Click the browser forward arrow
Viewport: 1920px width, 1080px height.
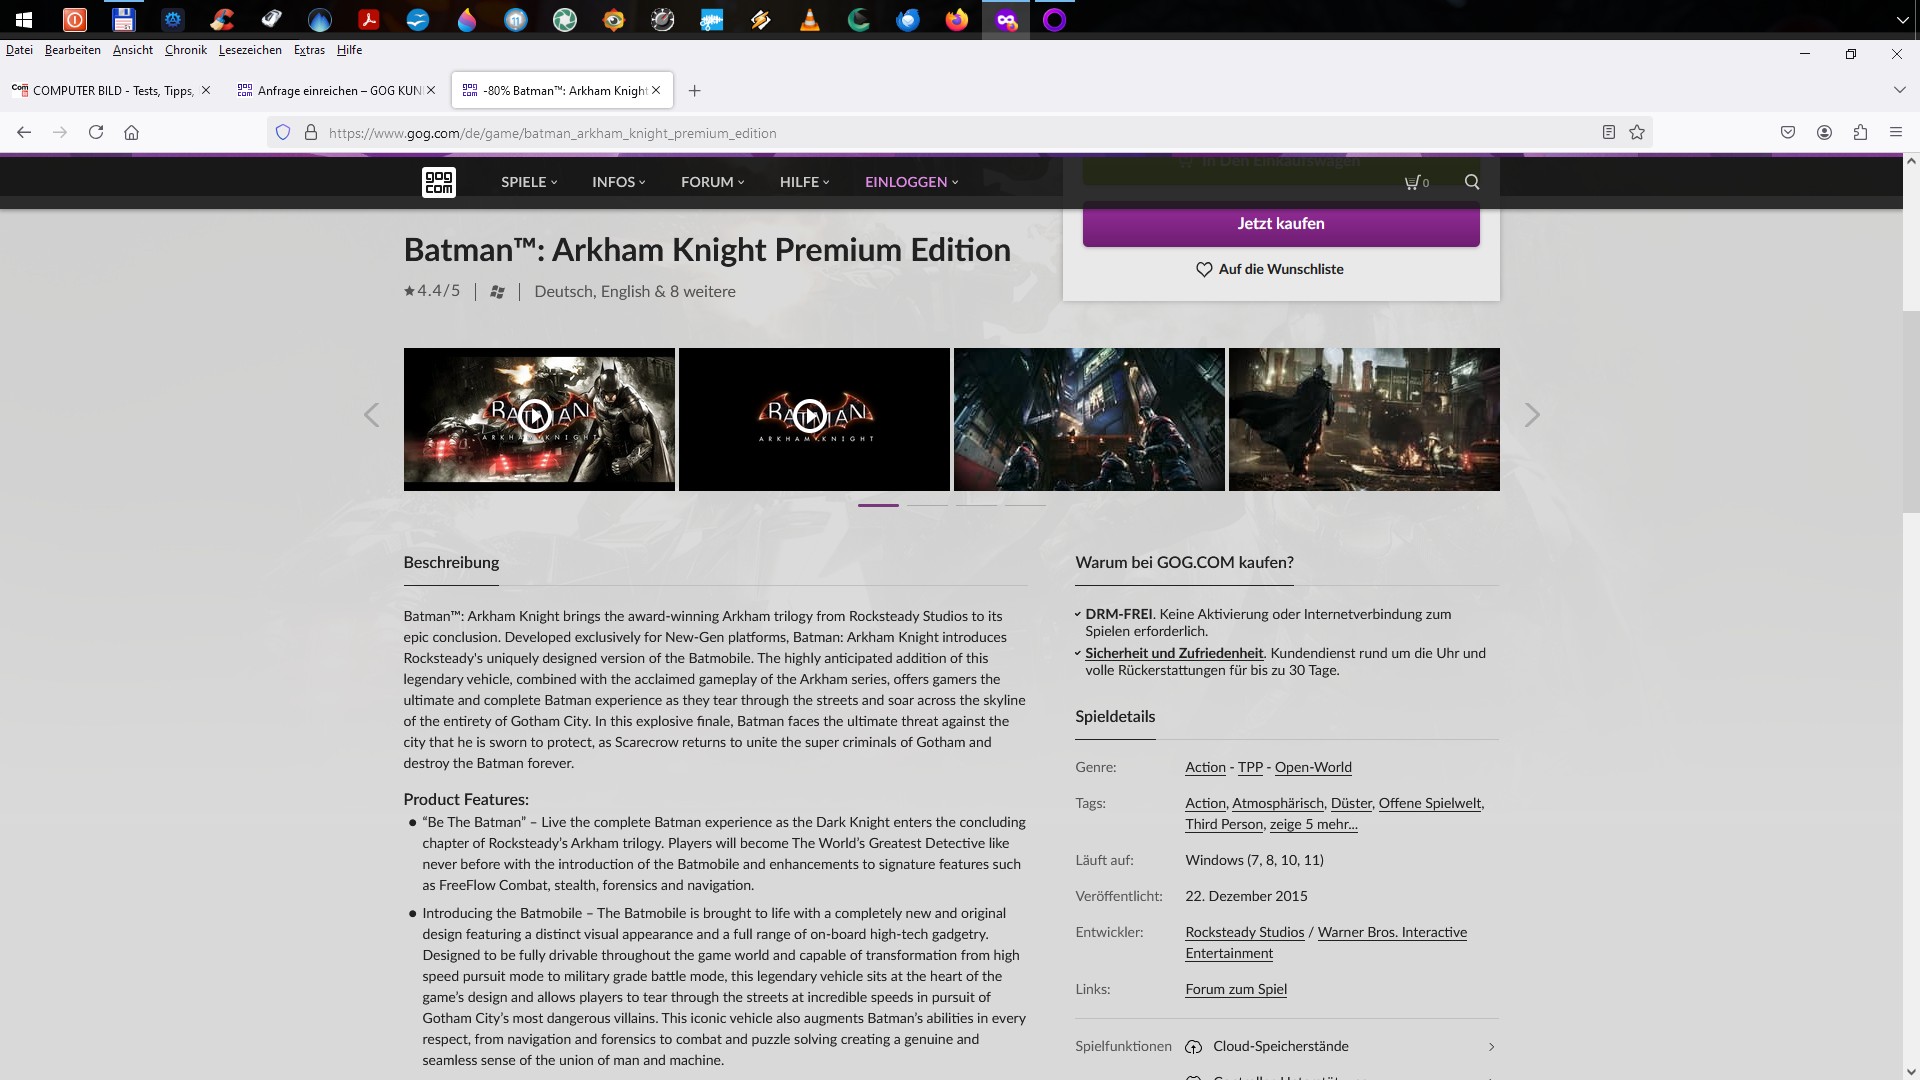coord(60,132)
